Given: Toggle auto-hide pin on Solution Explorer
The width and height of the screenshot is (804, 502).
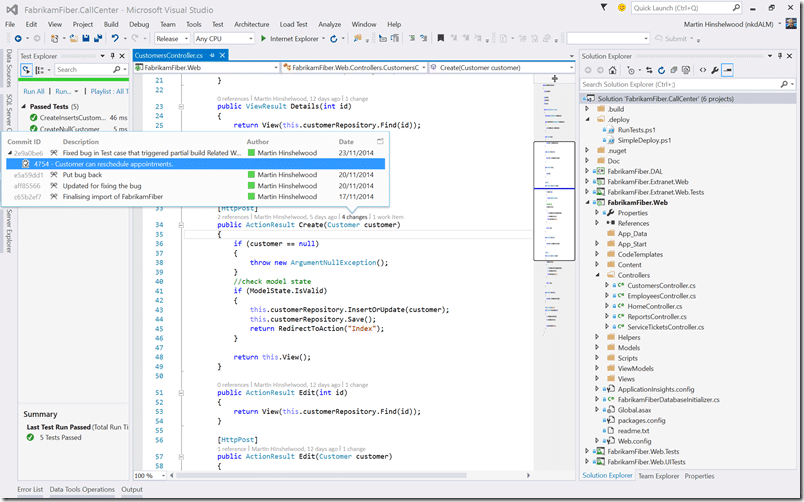Looking at the screenshot, I should (780, 56).
